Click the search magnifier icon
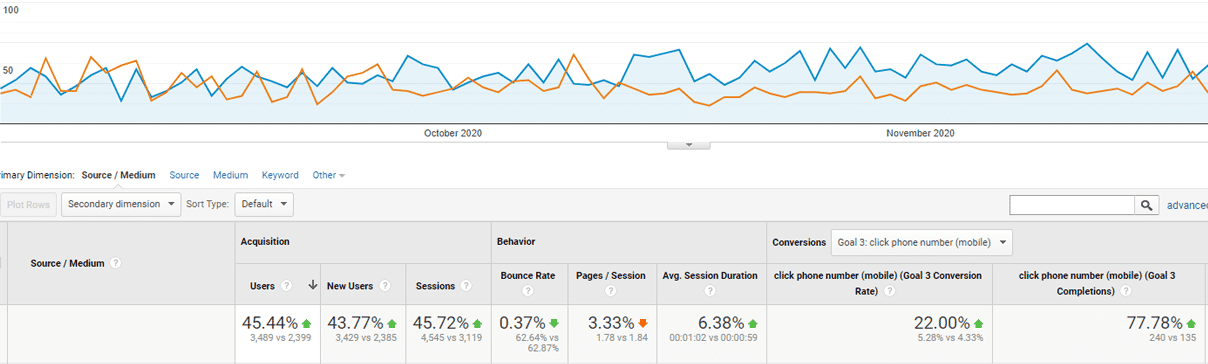The height and width of the screenshot is (364, 1208). pos(1146,205)
